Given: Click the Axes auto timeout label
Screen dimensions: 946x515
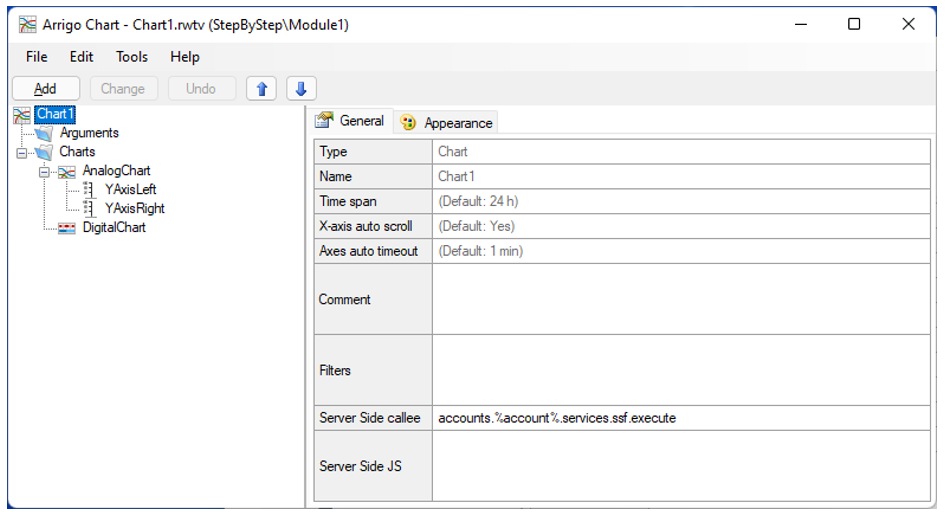Looking at the screenshot, I should 373,251.
